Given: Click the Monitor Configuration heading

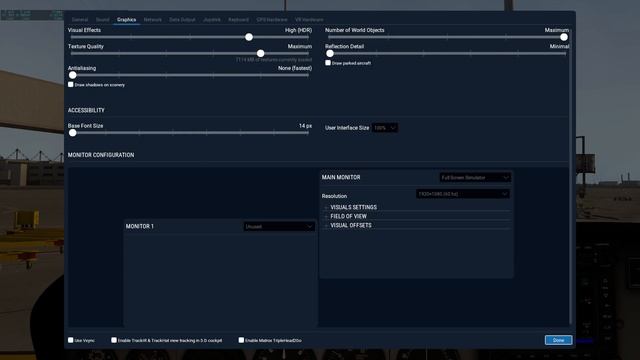Looking at the screenshot, I should click(x=101, y=155).
